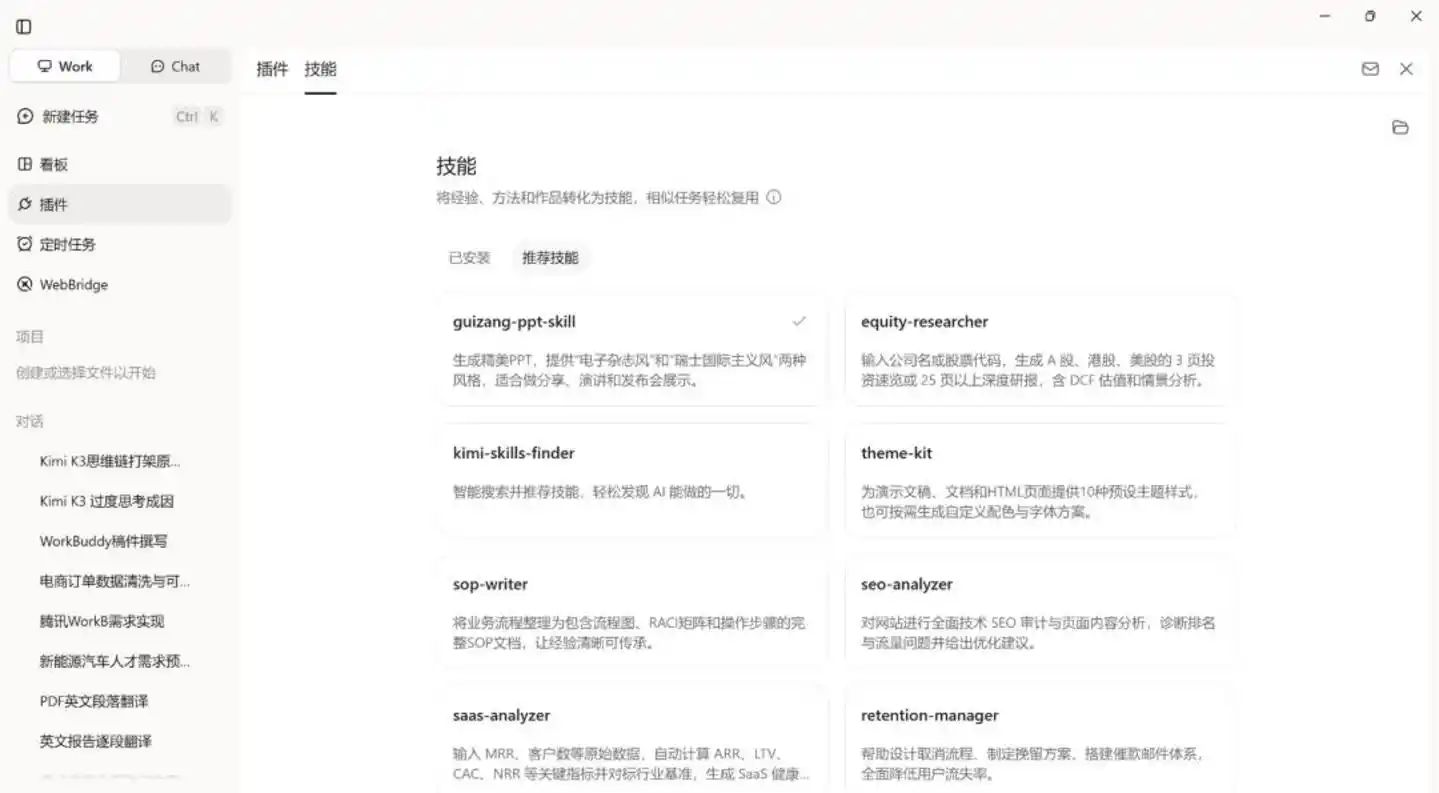
Task: Click the 定时任务 alarm clock icon
Action: click(x=25, y=244)
